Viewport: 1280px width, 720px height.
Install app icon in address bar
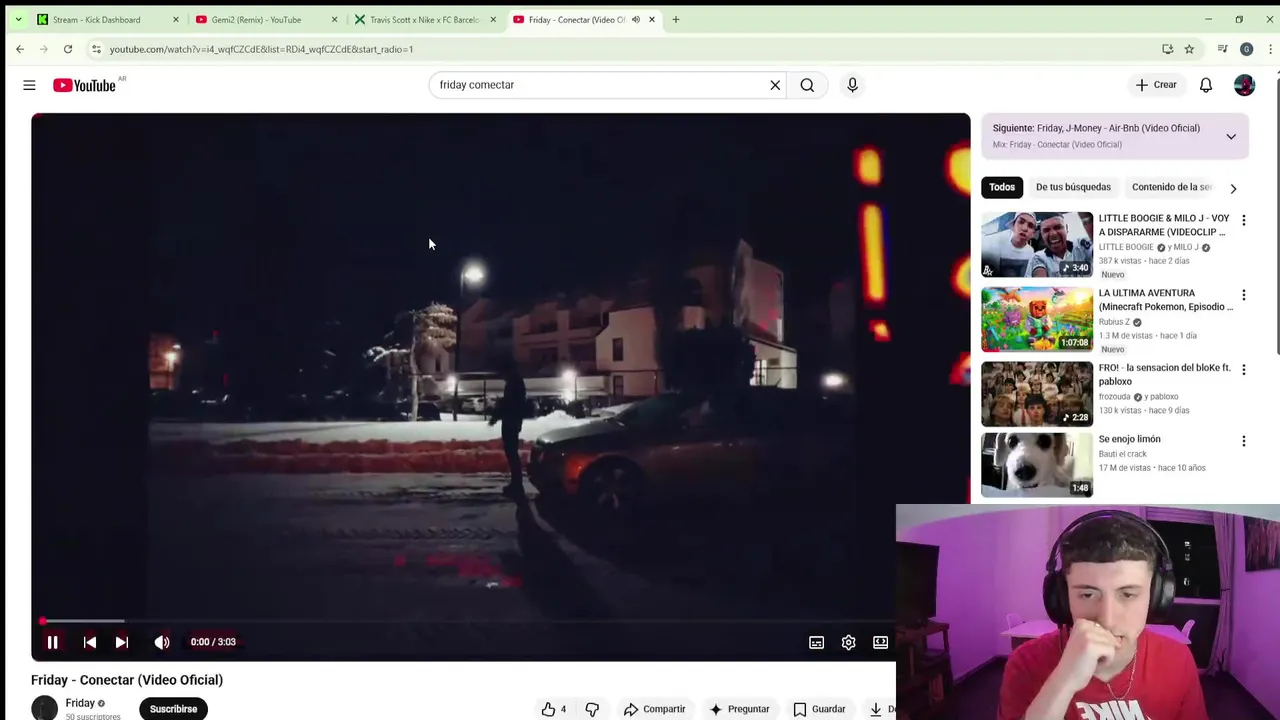1167,49
